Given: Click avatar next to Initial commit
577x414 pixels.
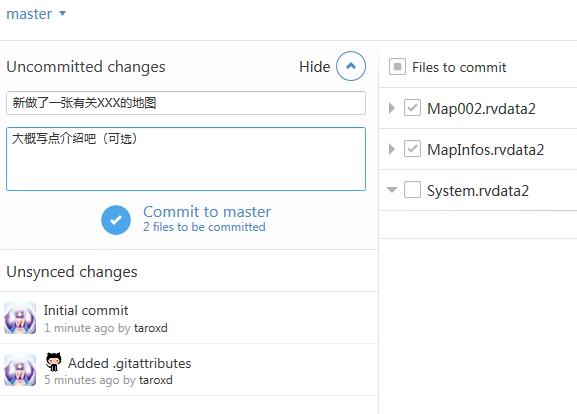Looking at the screenshot, I should pos(20,318).
